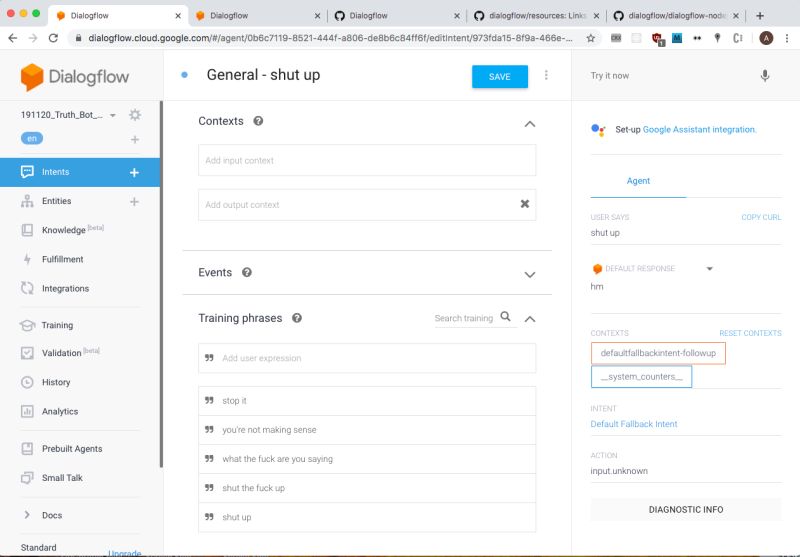The height and width of the screenshot is (557, 800).
Task: Open Small Talk settings
Action: click(x=62, y=477)
